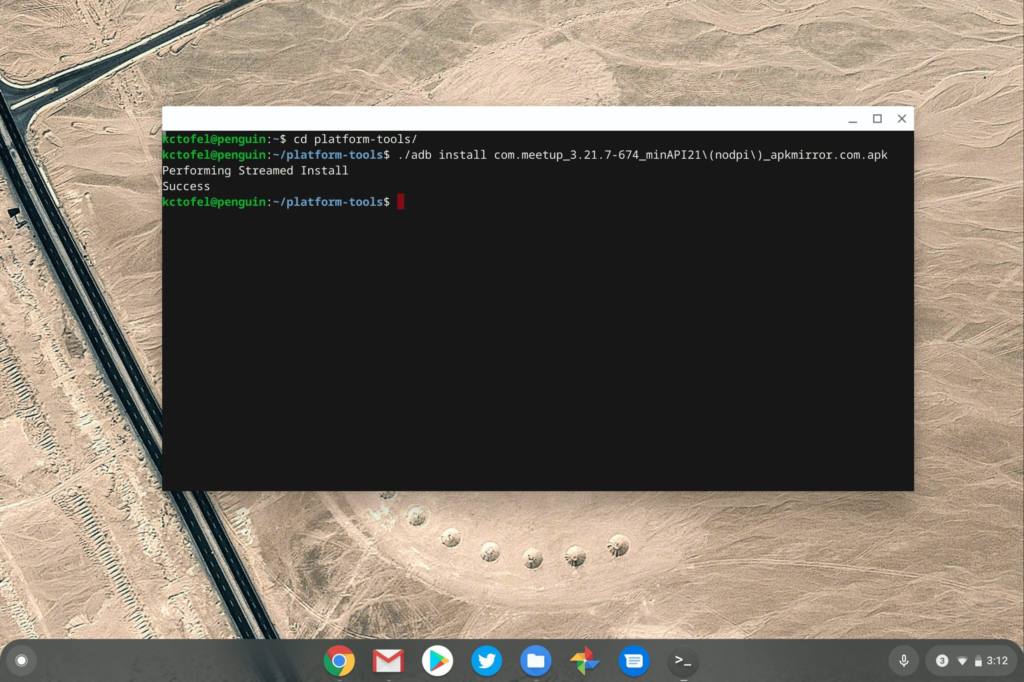The width and height of the screenshot is (1024, 682).
Task: Launch Google Chrome from the shelf
Action: click(339, 661)
